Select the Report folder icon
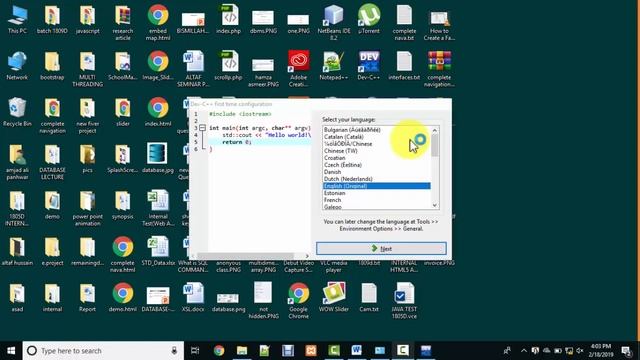This screenshot has width=640, height=360. (x=87, y=298)
